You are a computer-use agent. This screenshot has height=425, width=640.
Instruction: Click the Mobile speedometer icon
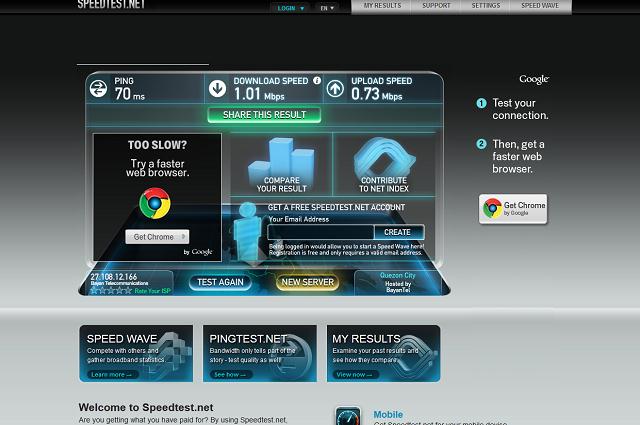(348, 416)
